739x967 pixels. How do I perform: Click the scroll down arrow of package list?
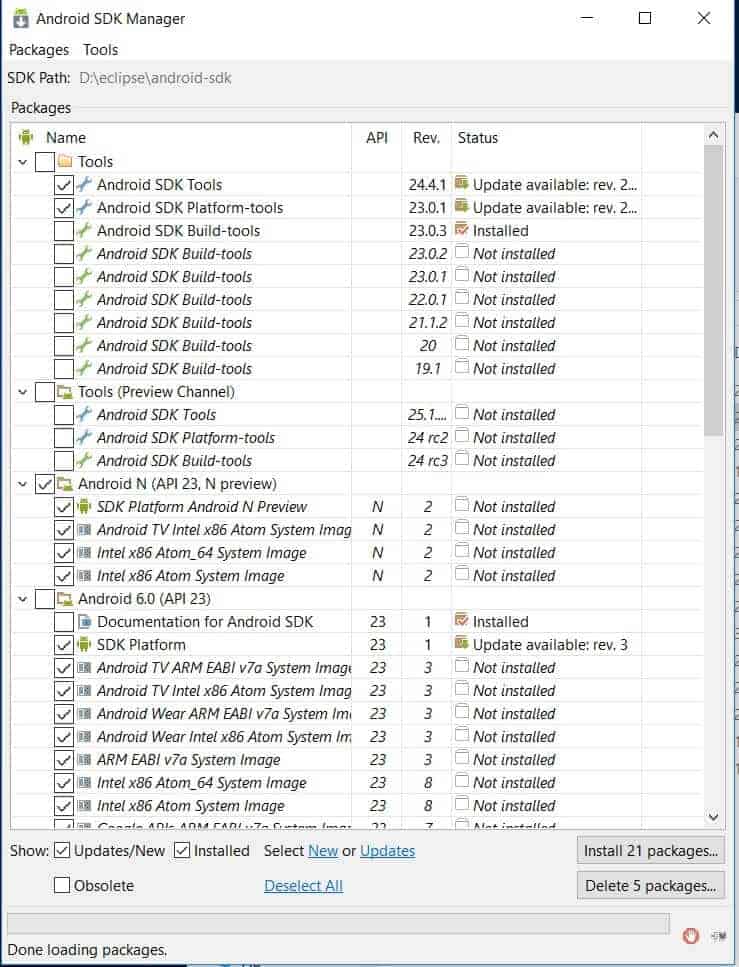(x=713, y=817)
